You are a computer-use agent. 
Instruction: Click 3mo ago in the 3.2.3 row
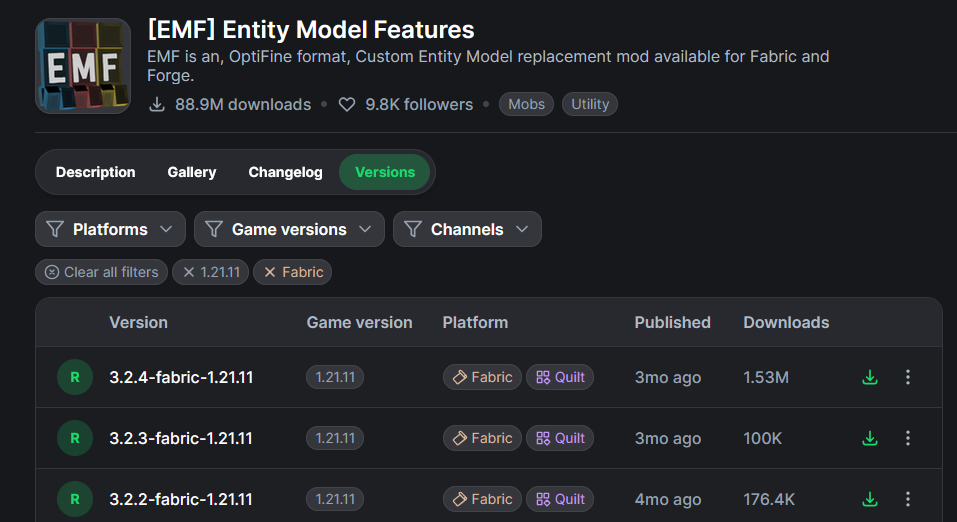pos(668,438)
